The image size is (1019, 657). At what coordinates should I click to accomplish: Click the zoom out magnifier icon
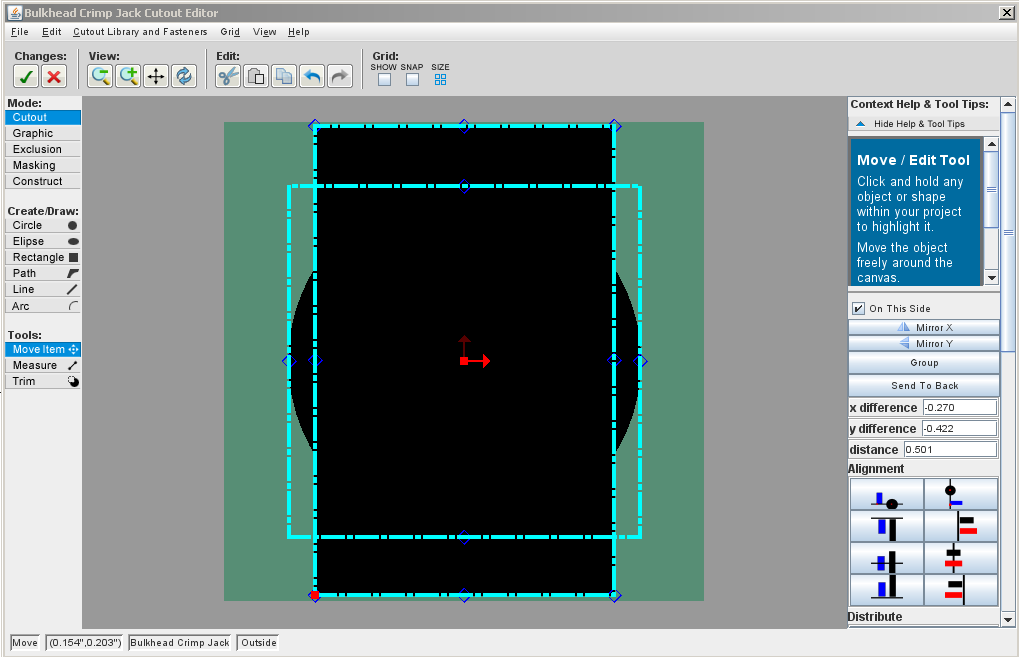(100, 76)
